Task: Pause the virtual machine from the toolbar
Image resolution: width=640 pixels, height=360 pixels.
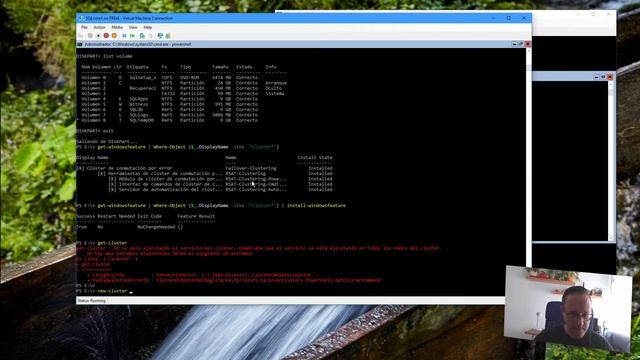Action: pos(124,36)
